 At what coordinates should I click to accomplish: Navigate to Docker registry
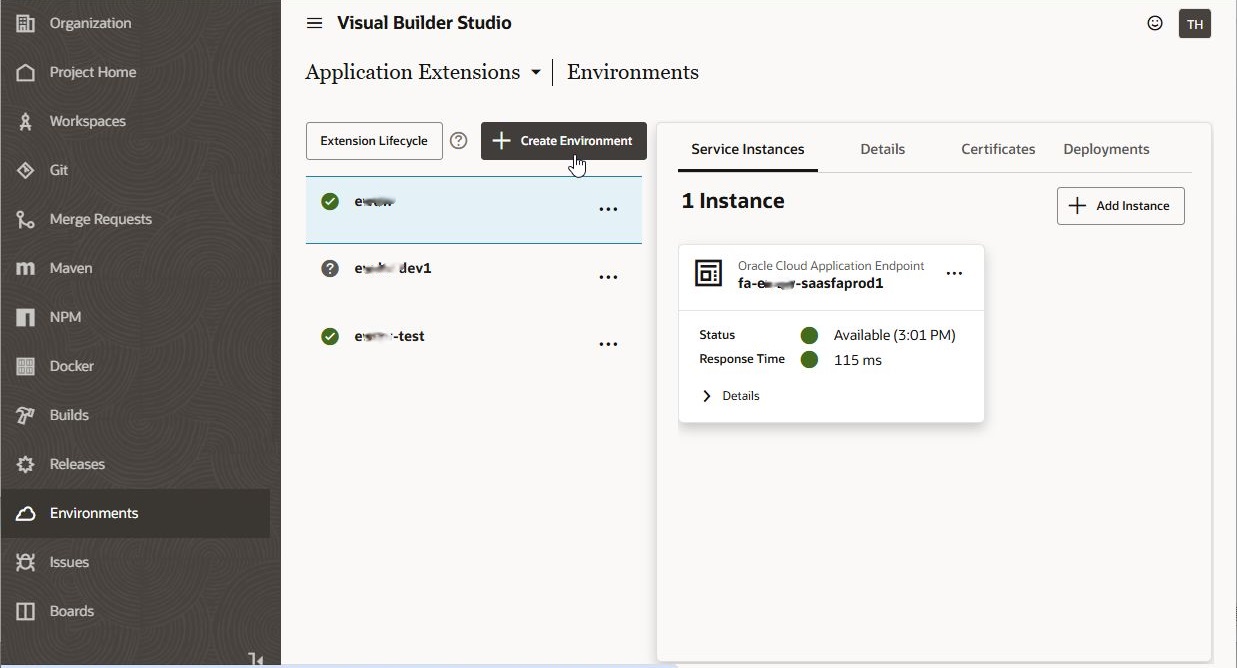click(x=71, y=366)
